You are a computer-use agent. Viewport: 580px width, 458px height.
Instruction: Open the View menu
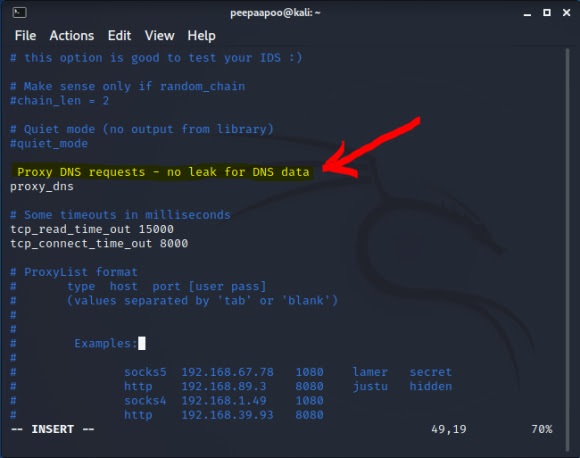[x=159, y=36]
